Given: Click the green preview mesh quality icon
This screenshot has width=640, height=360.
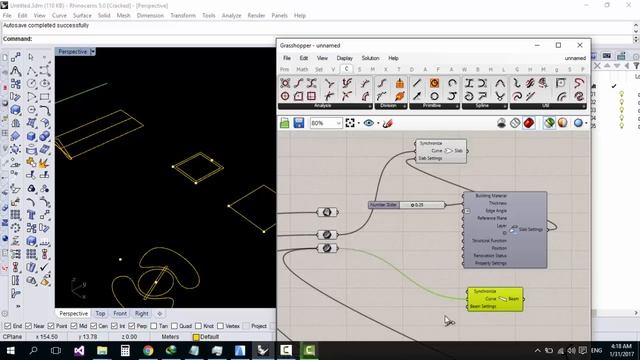Looking at the screenshot, I should (x=549, y=123).
